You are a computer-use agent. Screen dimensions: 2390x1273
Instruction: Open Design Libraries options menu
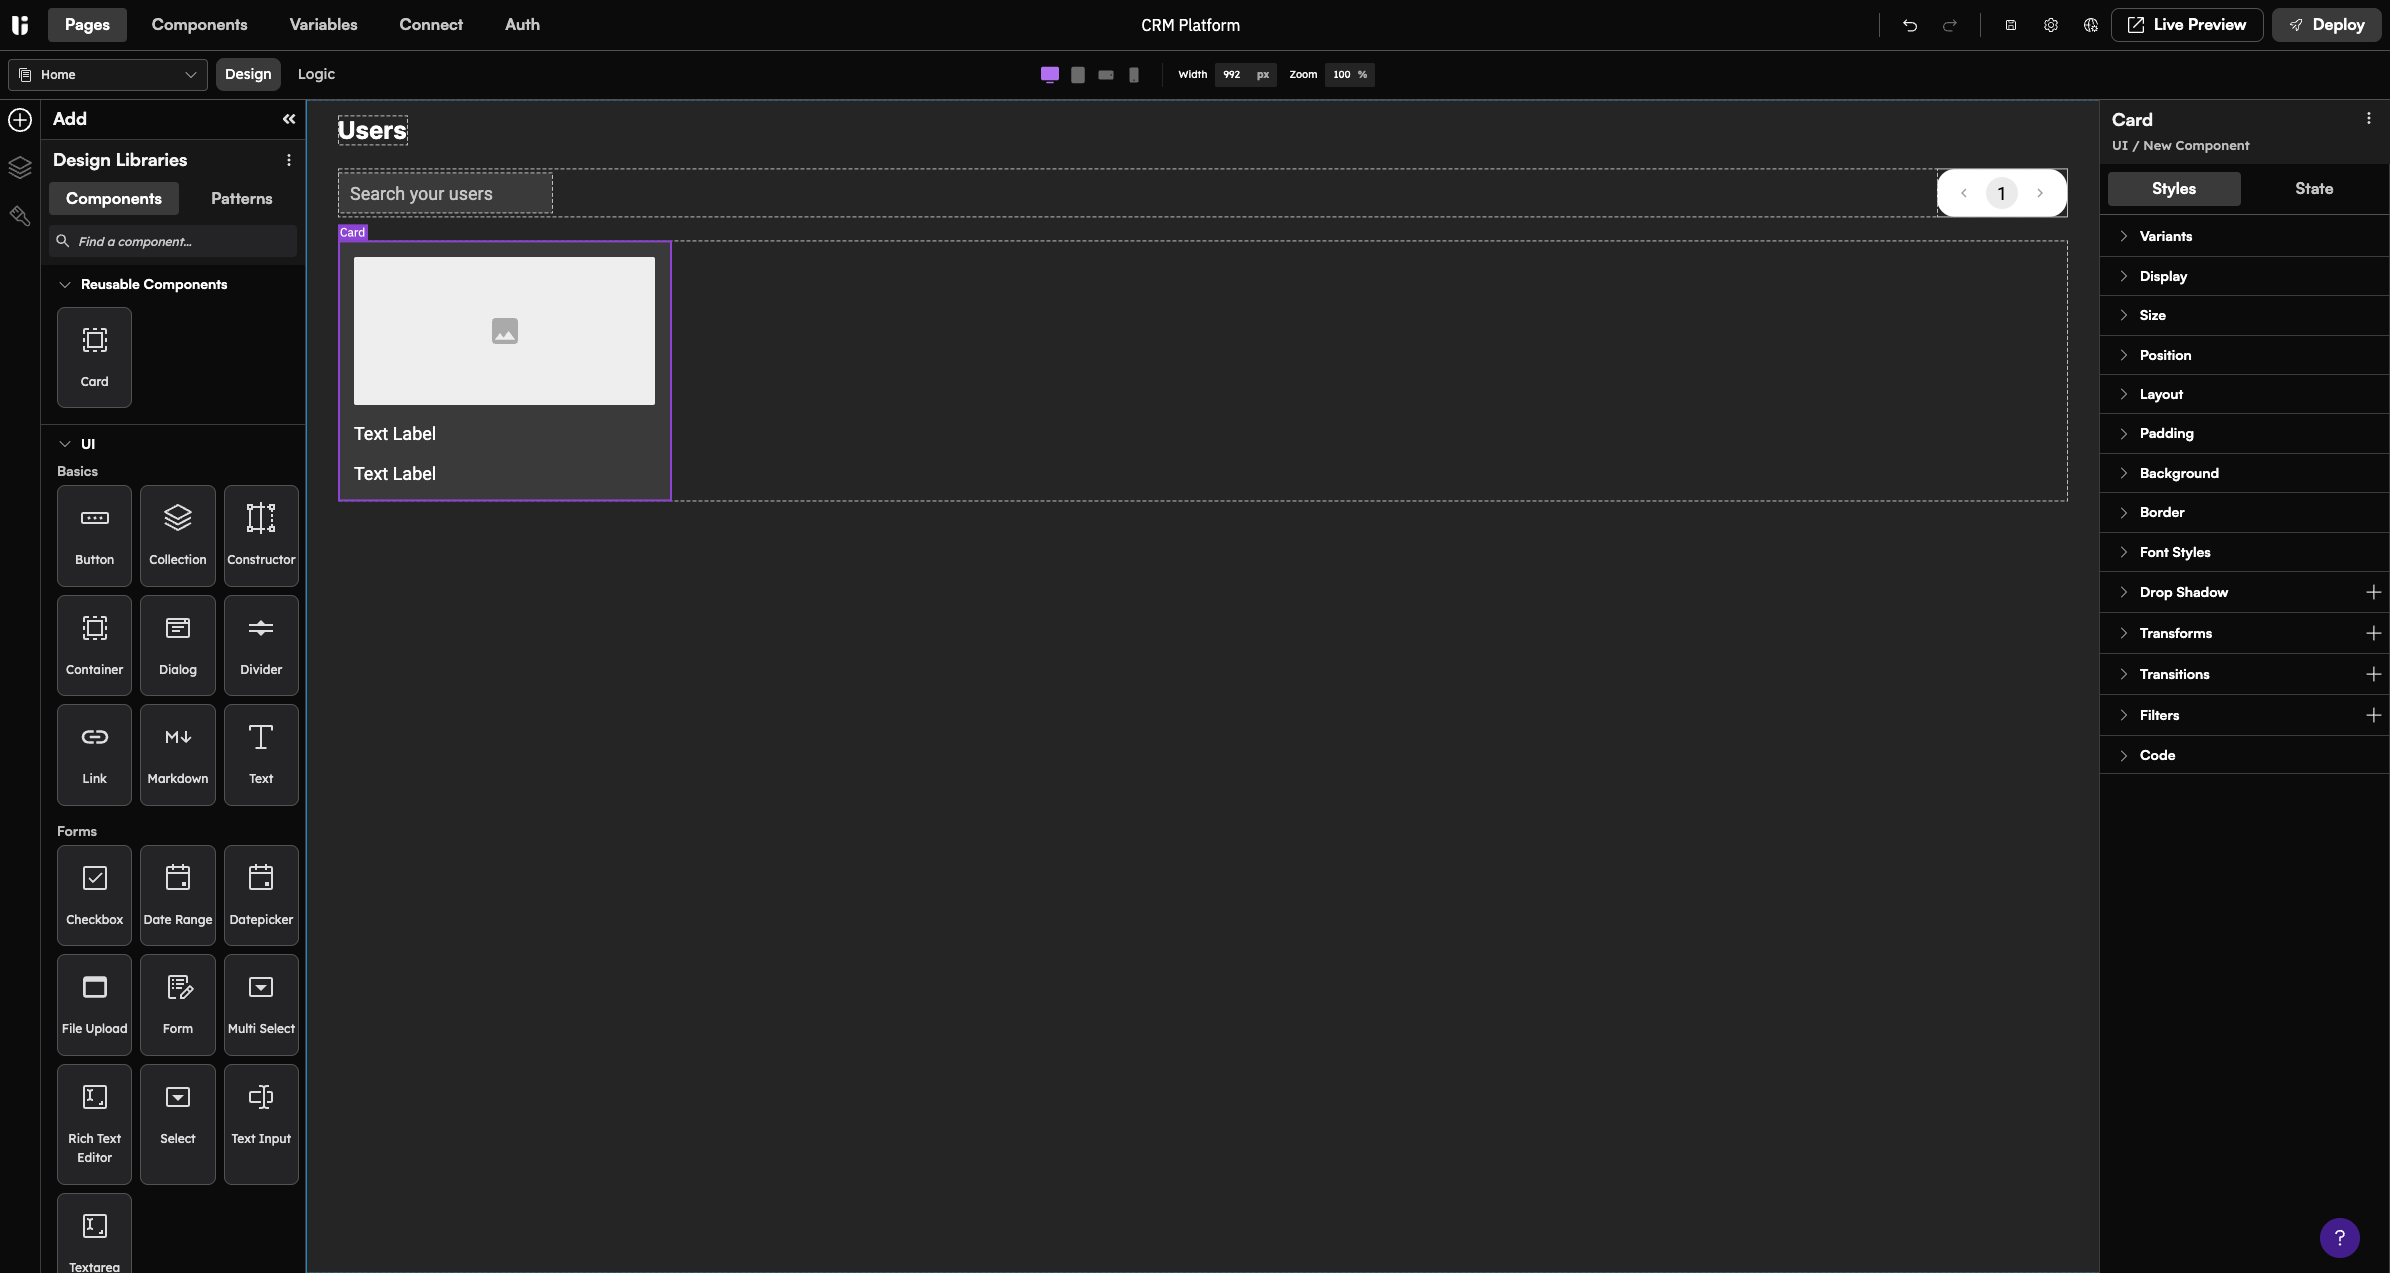pos(289,160)
